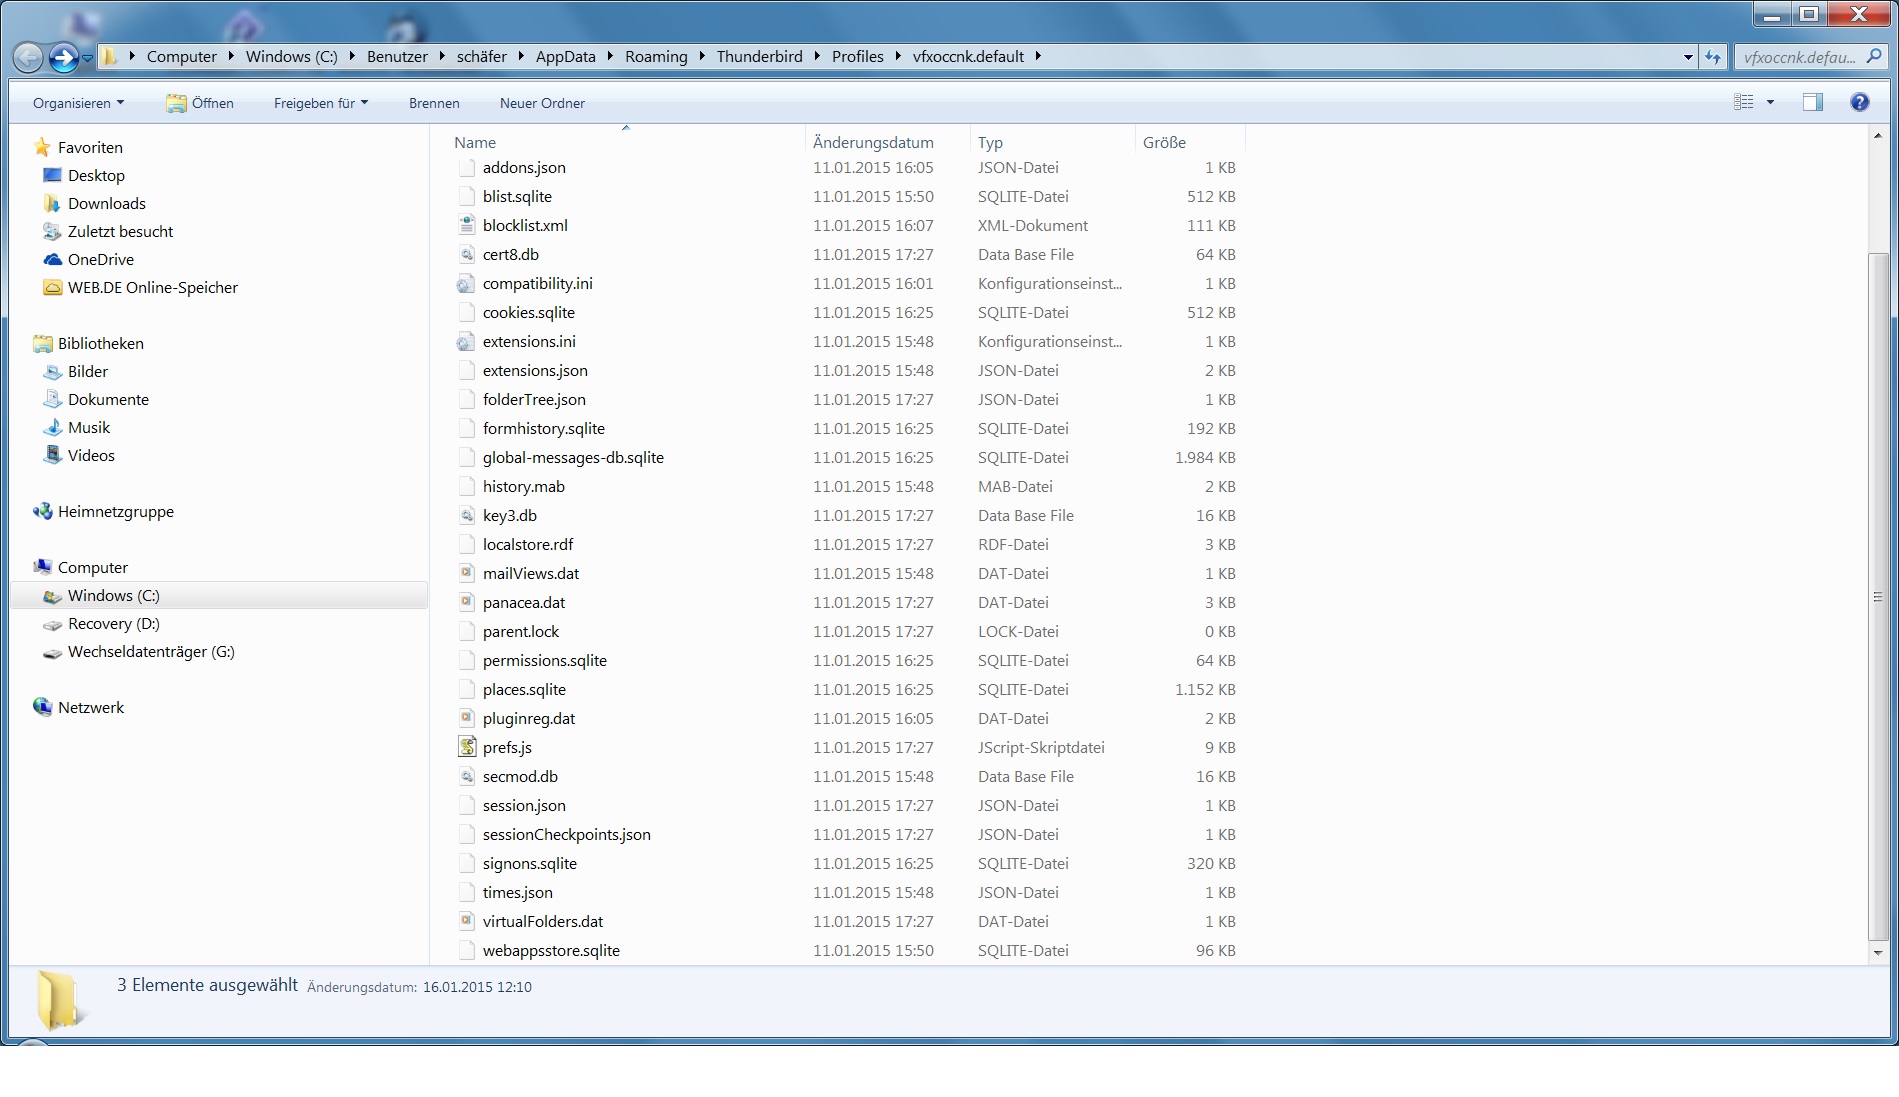Click the Forward navigation arrow
1899x1097 pixels.
[63, 58]
